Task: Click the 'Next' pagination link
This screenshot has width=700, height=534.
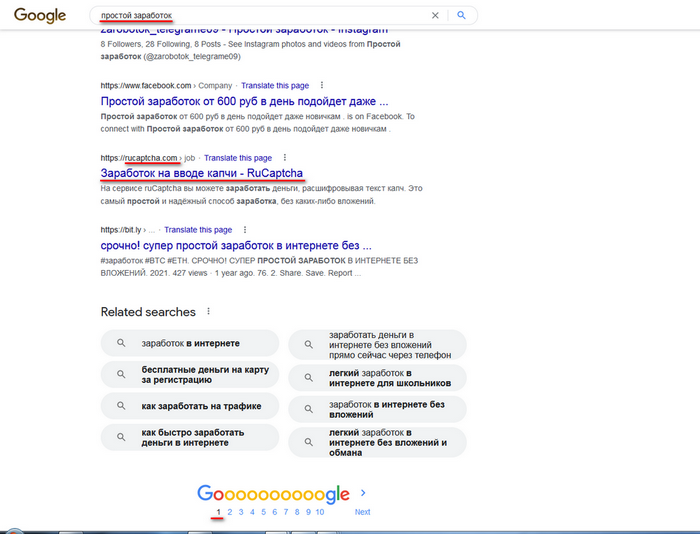Action: (x=362, y=512)
